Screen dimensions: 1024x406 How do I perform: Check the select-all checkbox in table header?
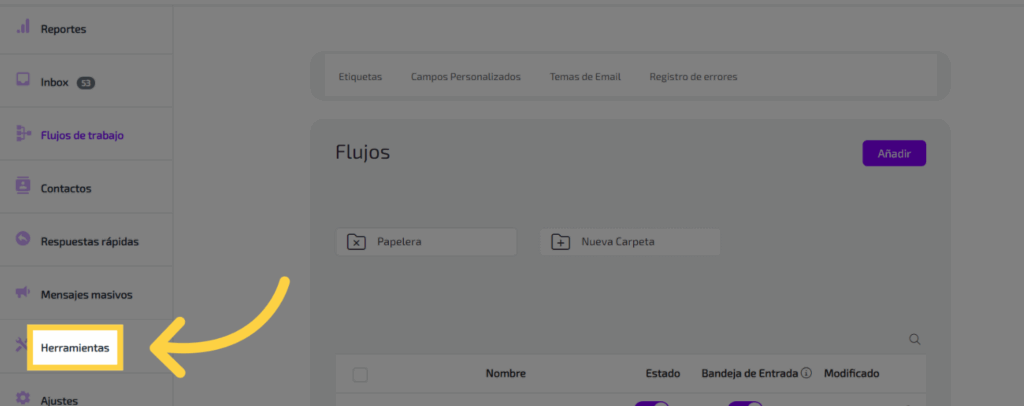tap(360, 375)
